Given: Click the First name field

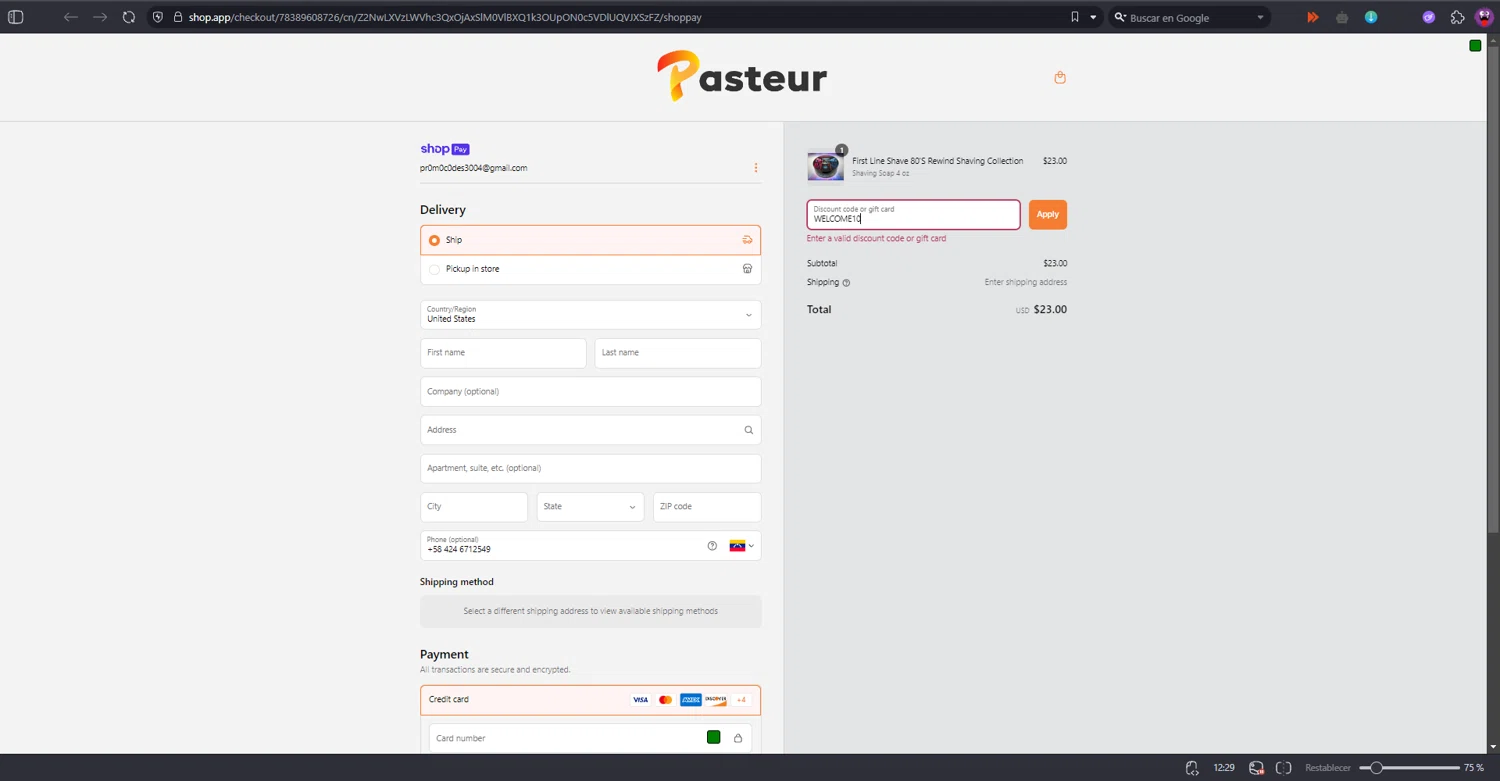Looking at the screenshot, I should 503,353.
